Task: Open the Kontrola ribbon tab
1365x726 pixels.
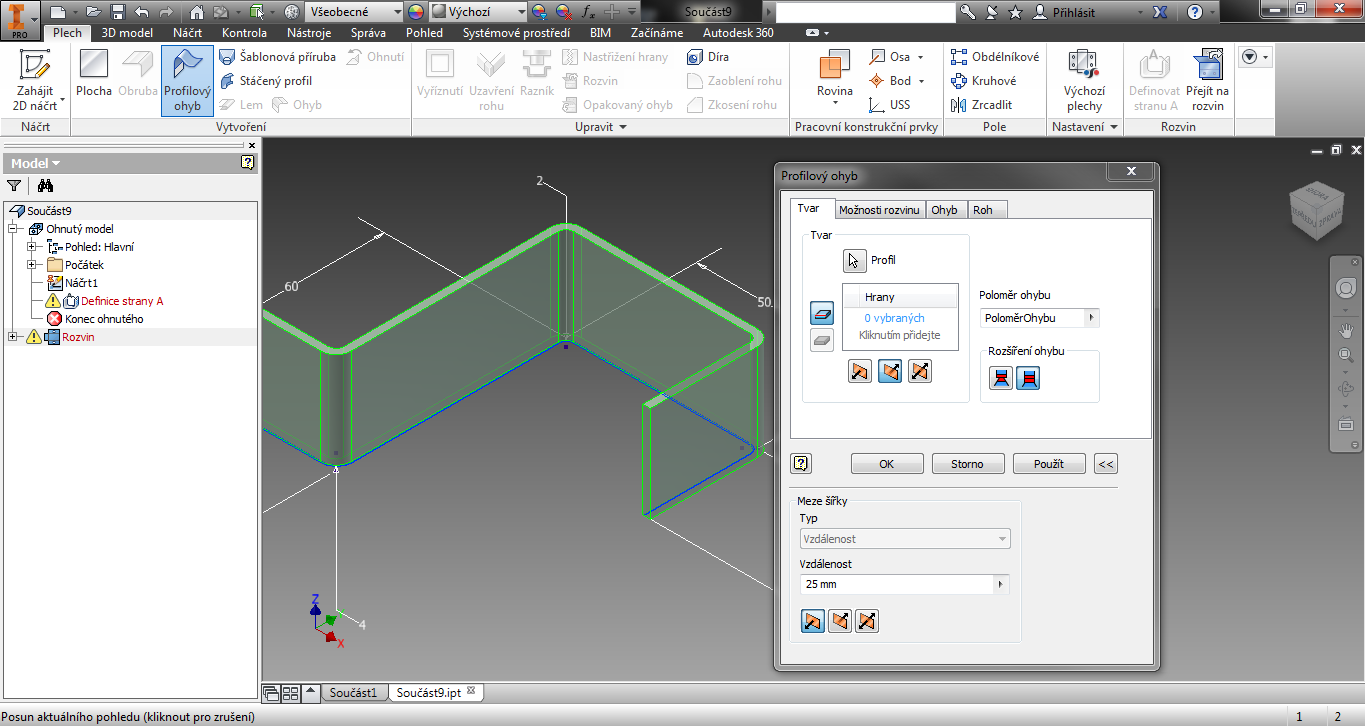Action: pyautogui.click(x=244, y=32)
